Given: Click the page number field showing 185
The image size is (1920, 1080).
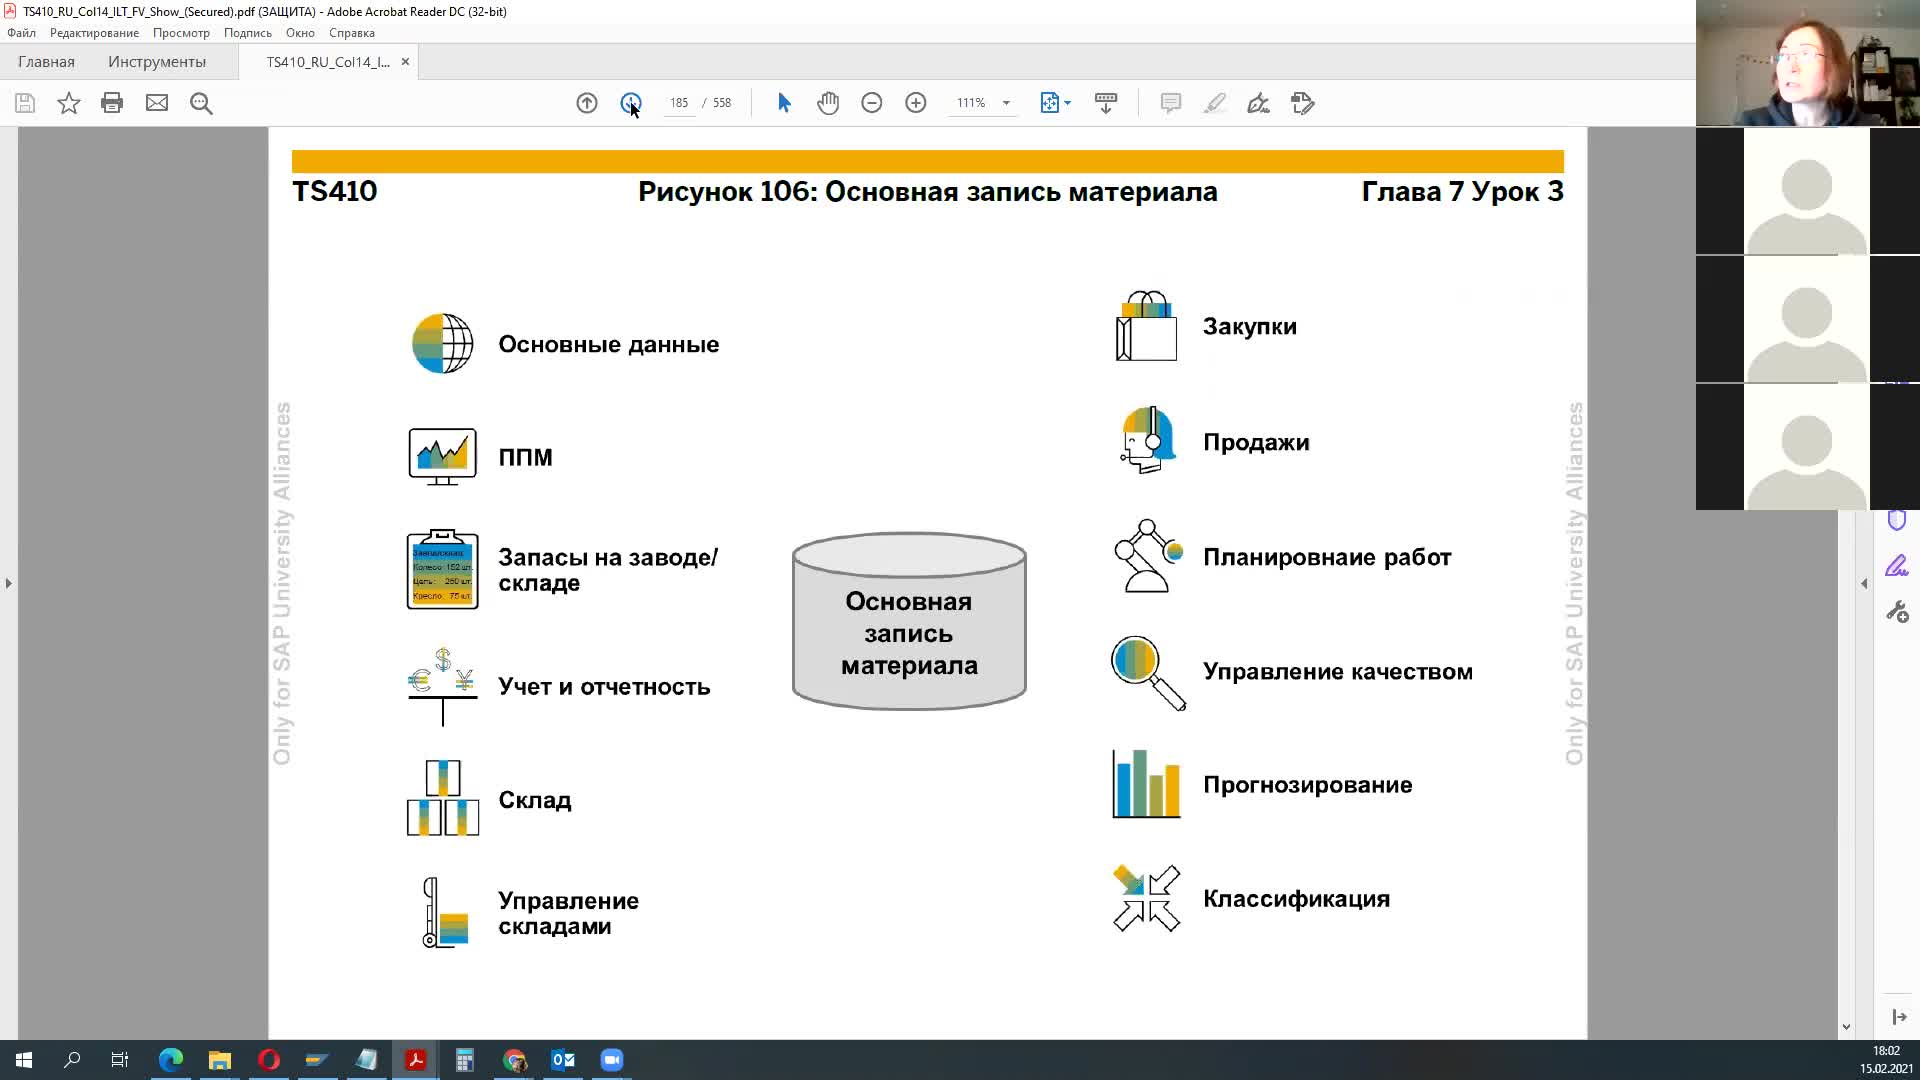Looking at the screenshot, I should [x=679, y=103].
